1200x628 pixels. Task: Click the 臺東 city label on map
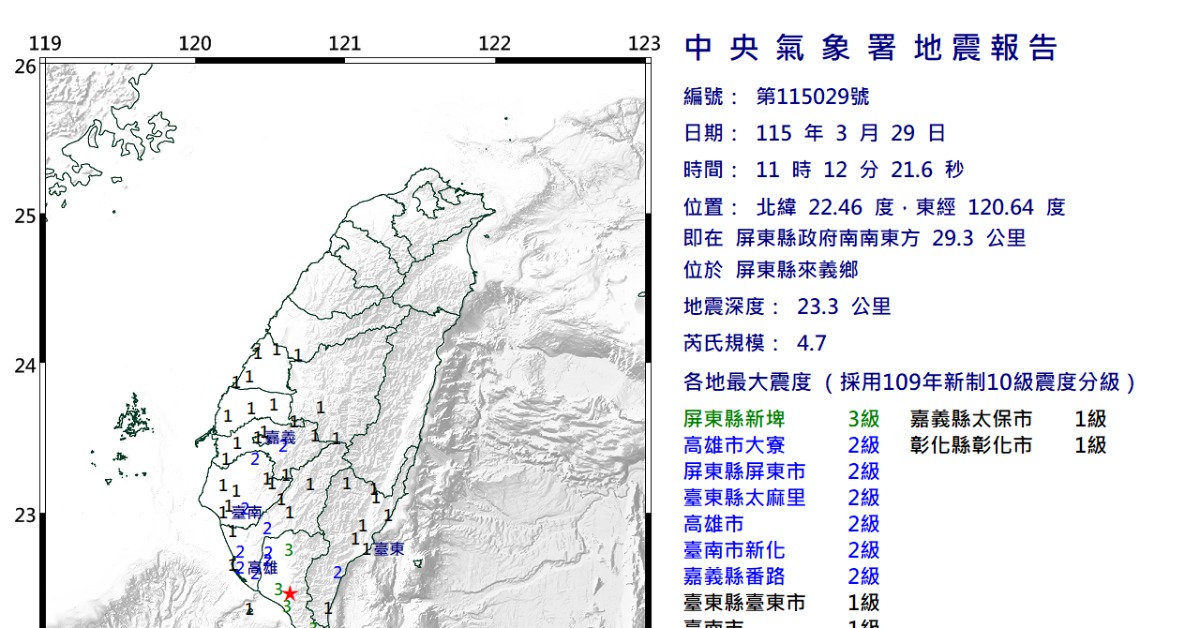pos(389,549)
